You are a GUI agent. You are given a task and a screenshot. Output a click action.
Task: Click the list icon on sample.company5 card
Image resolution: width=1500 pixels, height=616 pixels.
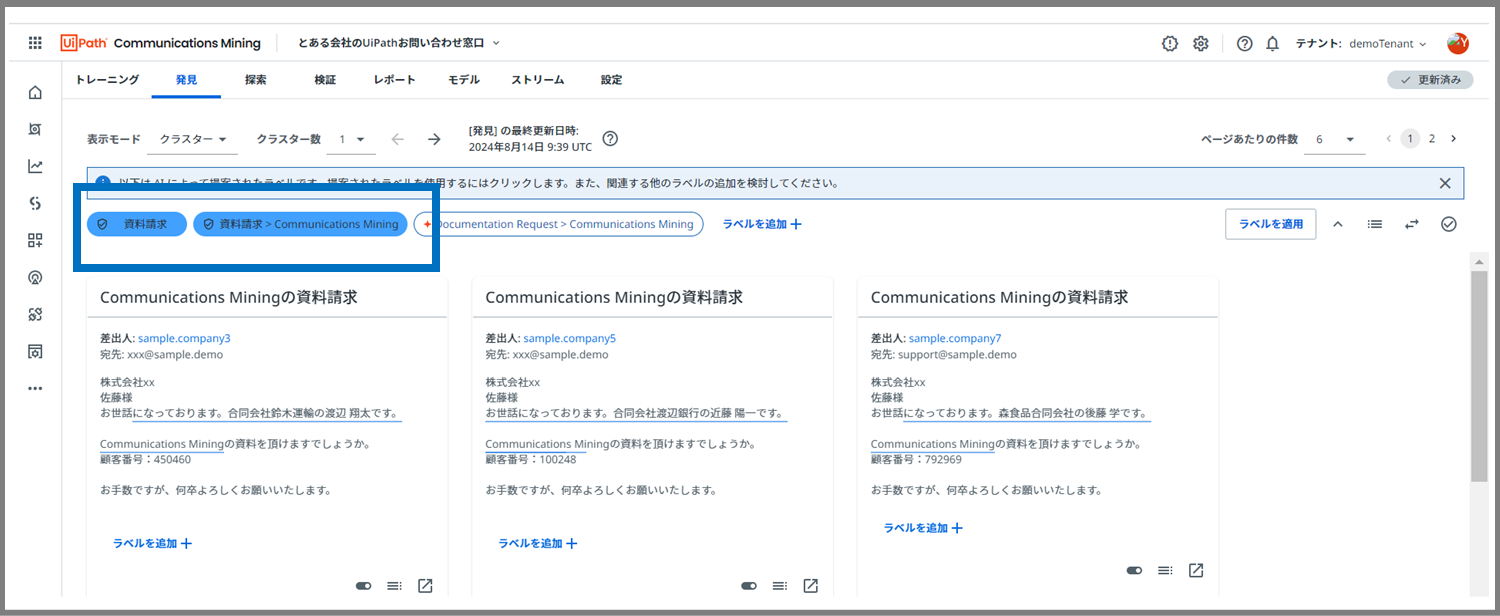click(780, 585)
